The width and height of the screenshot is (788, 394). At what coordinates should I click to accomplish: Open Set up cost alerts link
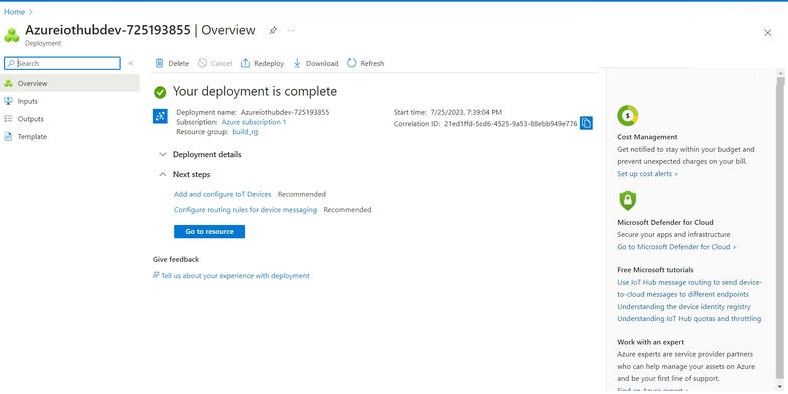pos(647,174)
